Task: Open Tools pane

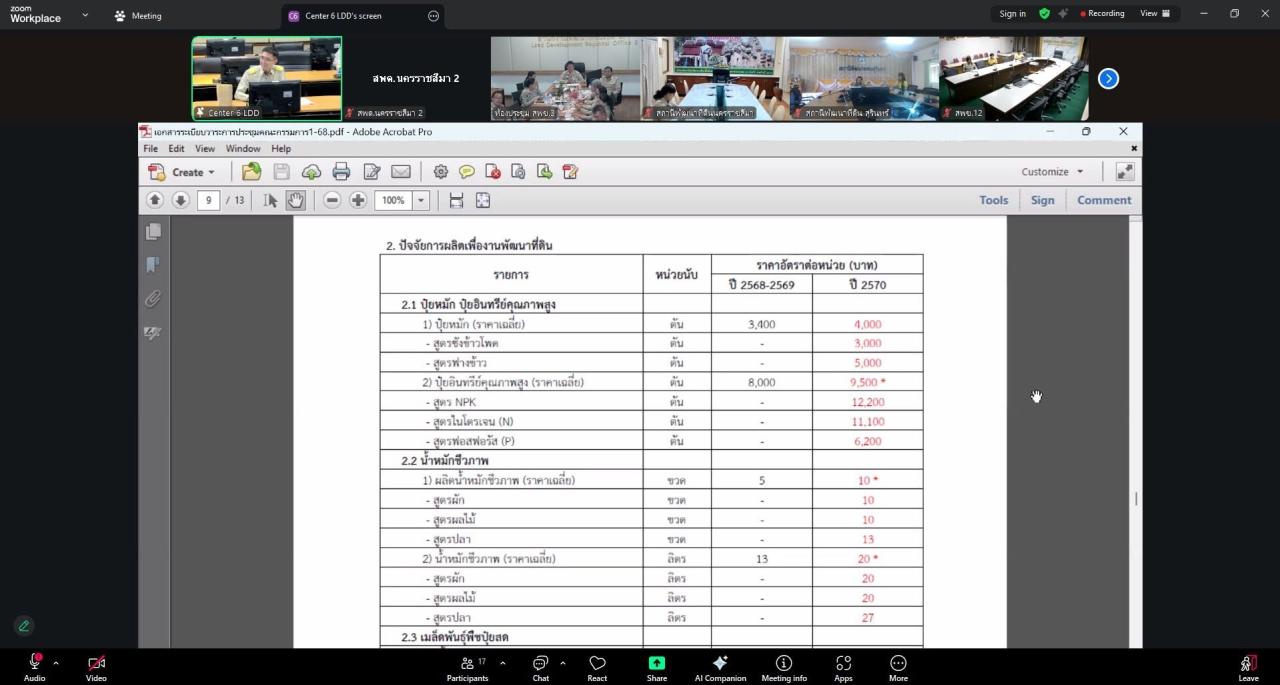Action: [994, 200]
